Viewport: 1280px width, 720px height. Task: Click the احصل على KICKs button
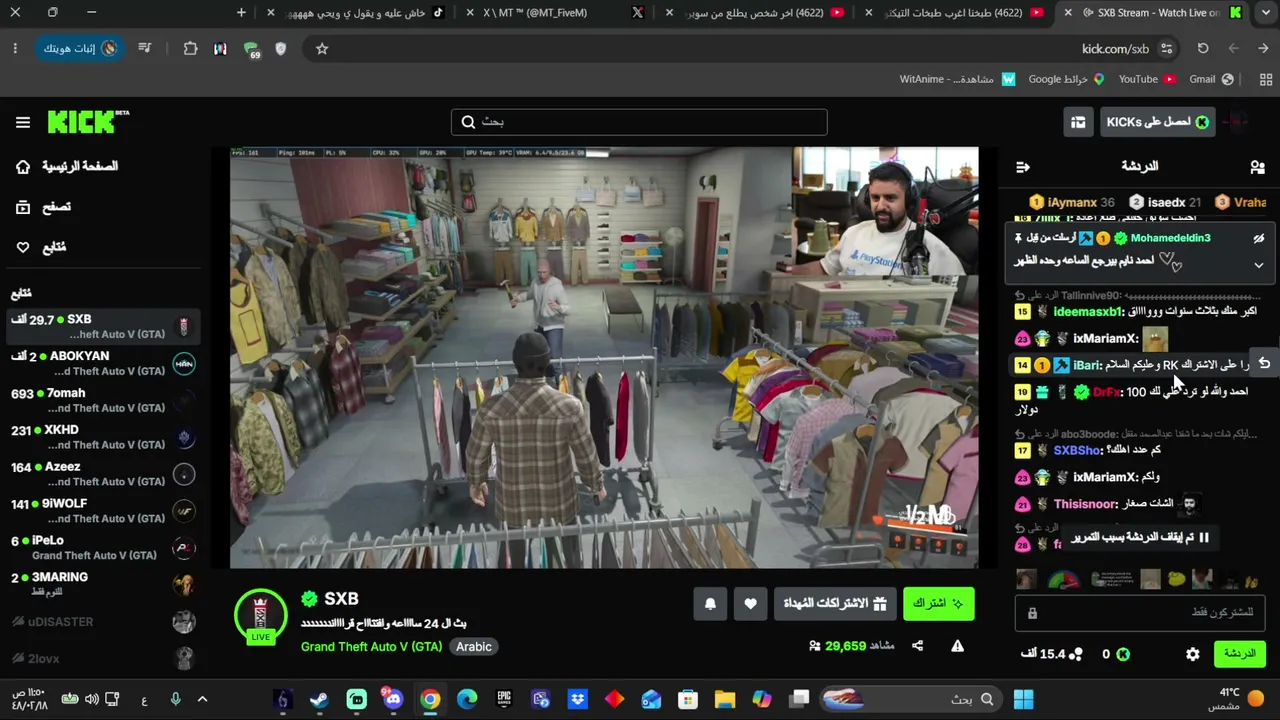(1157, 122)
